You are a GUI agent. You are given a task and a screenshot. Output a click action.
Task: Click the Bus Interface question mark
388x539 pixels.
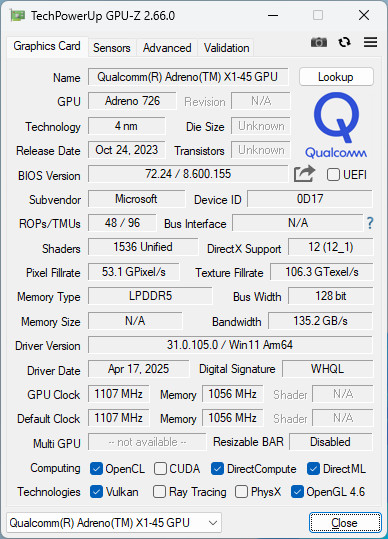(x=370, y=223)
